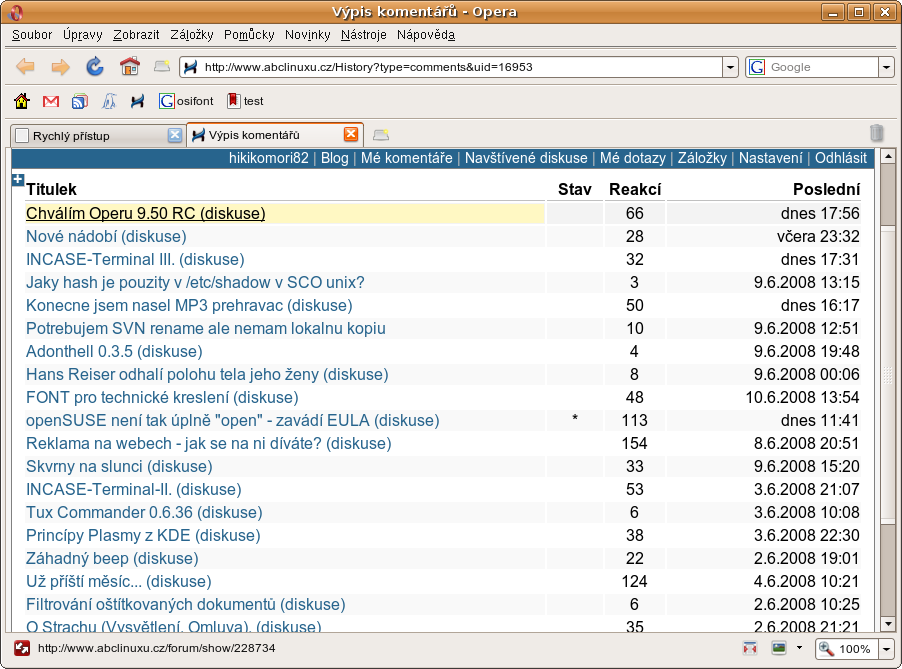Go to the Home page icon in toolbar
902x669 pixels.
pyautogui.click(x=129, y=67)
